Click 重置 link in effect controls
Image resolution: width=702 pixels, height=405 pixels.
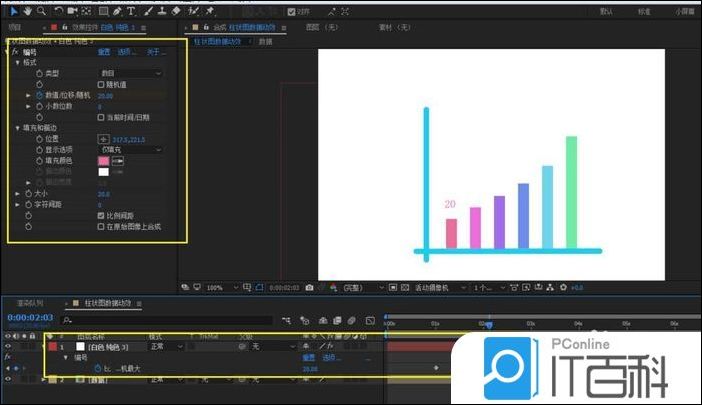pos(104,52)
